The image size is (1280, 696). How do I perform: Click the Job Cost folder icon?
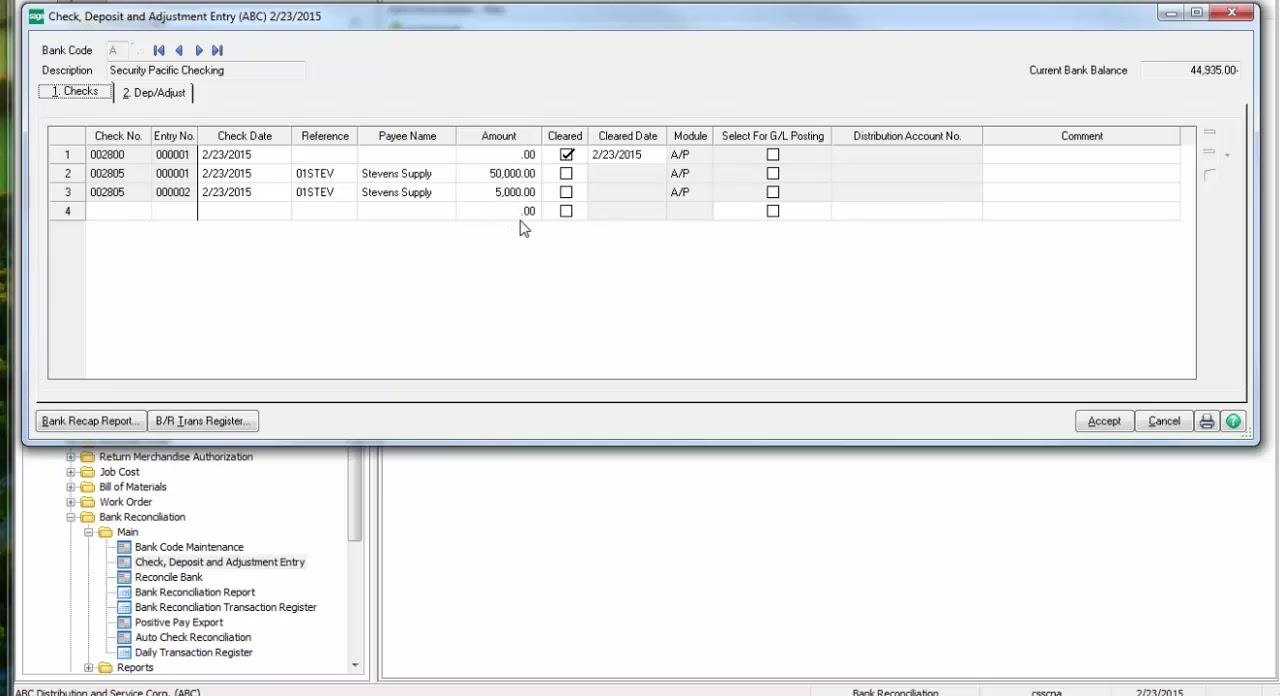87,472
